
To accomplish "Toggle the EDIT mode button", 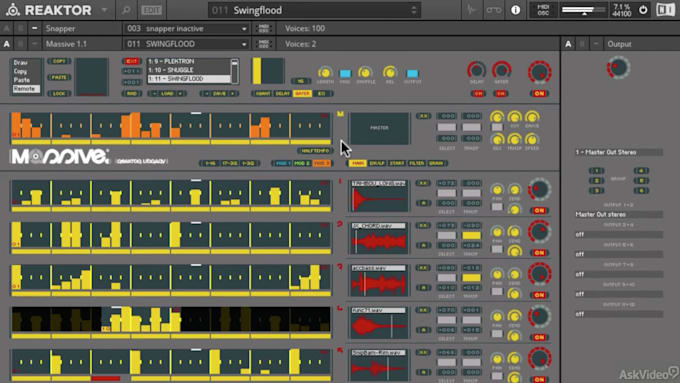I will tap(151, 10).
